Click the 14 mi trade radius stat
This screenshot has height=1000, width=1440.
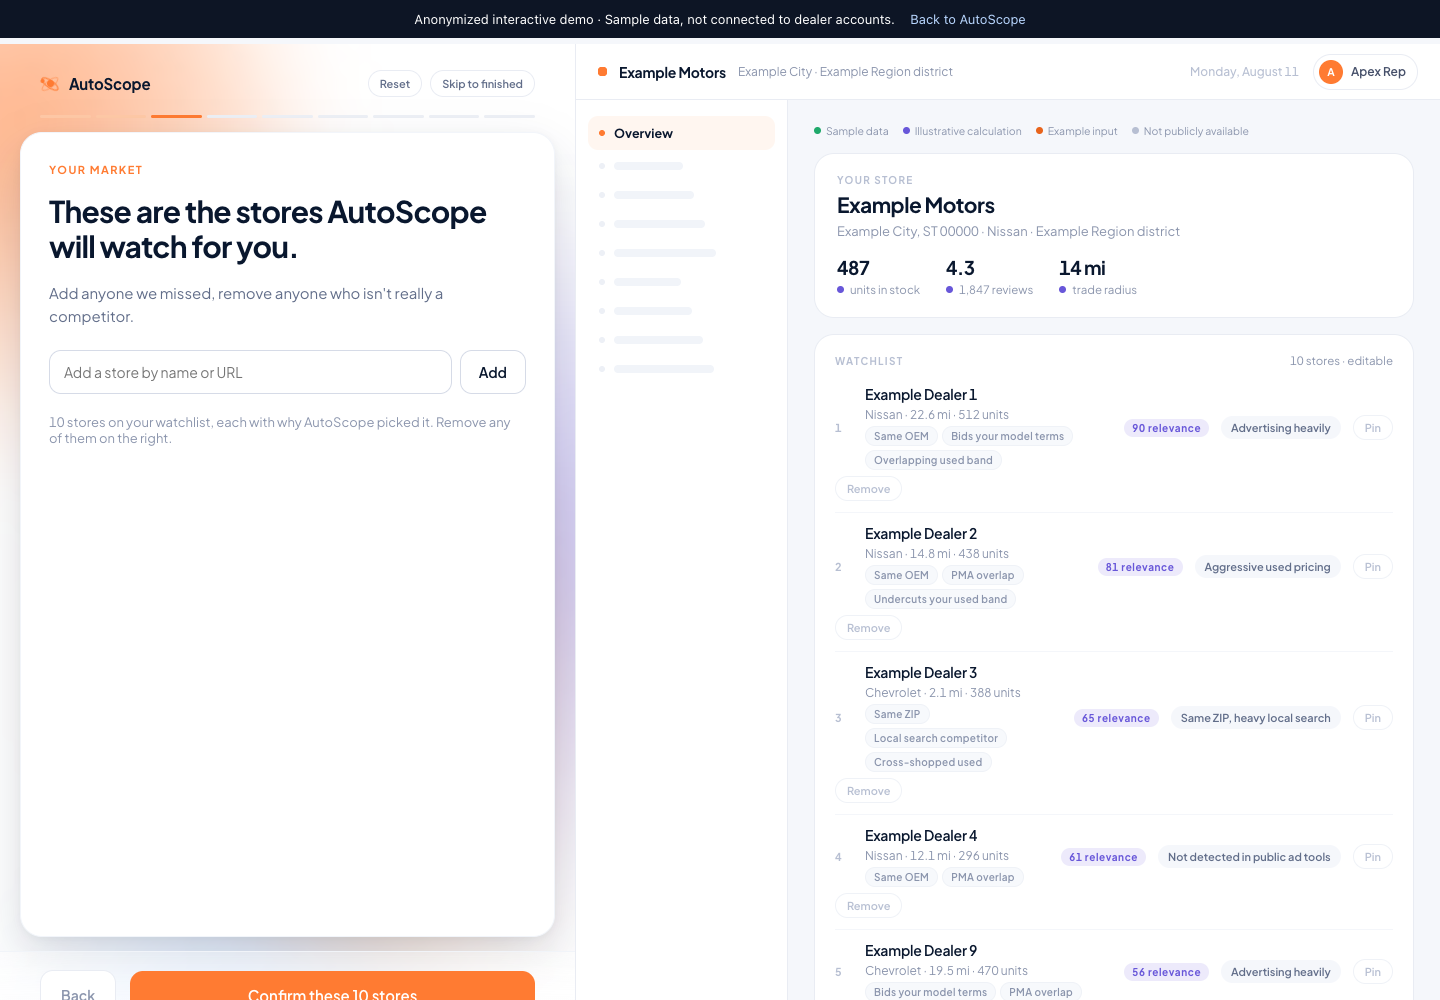(1098, 277)
